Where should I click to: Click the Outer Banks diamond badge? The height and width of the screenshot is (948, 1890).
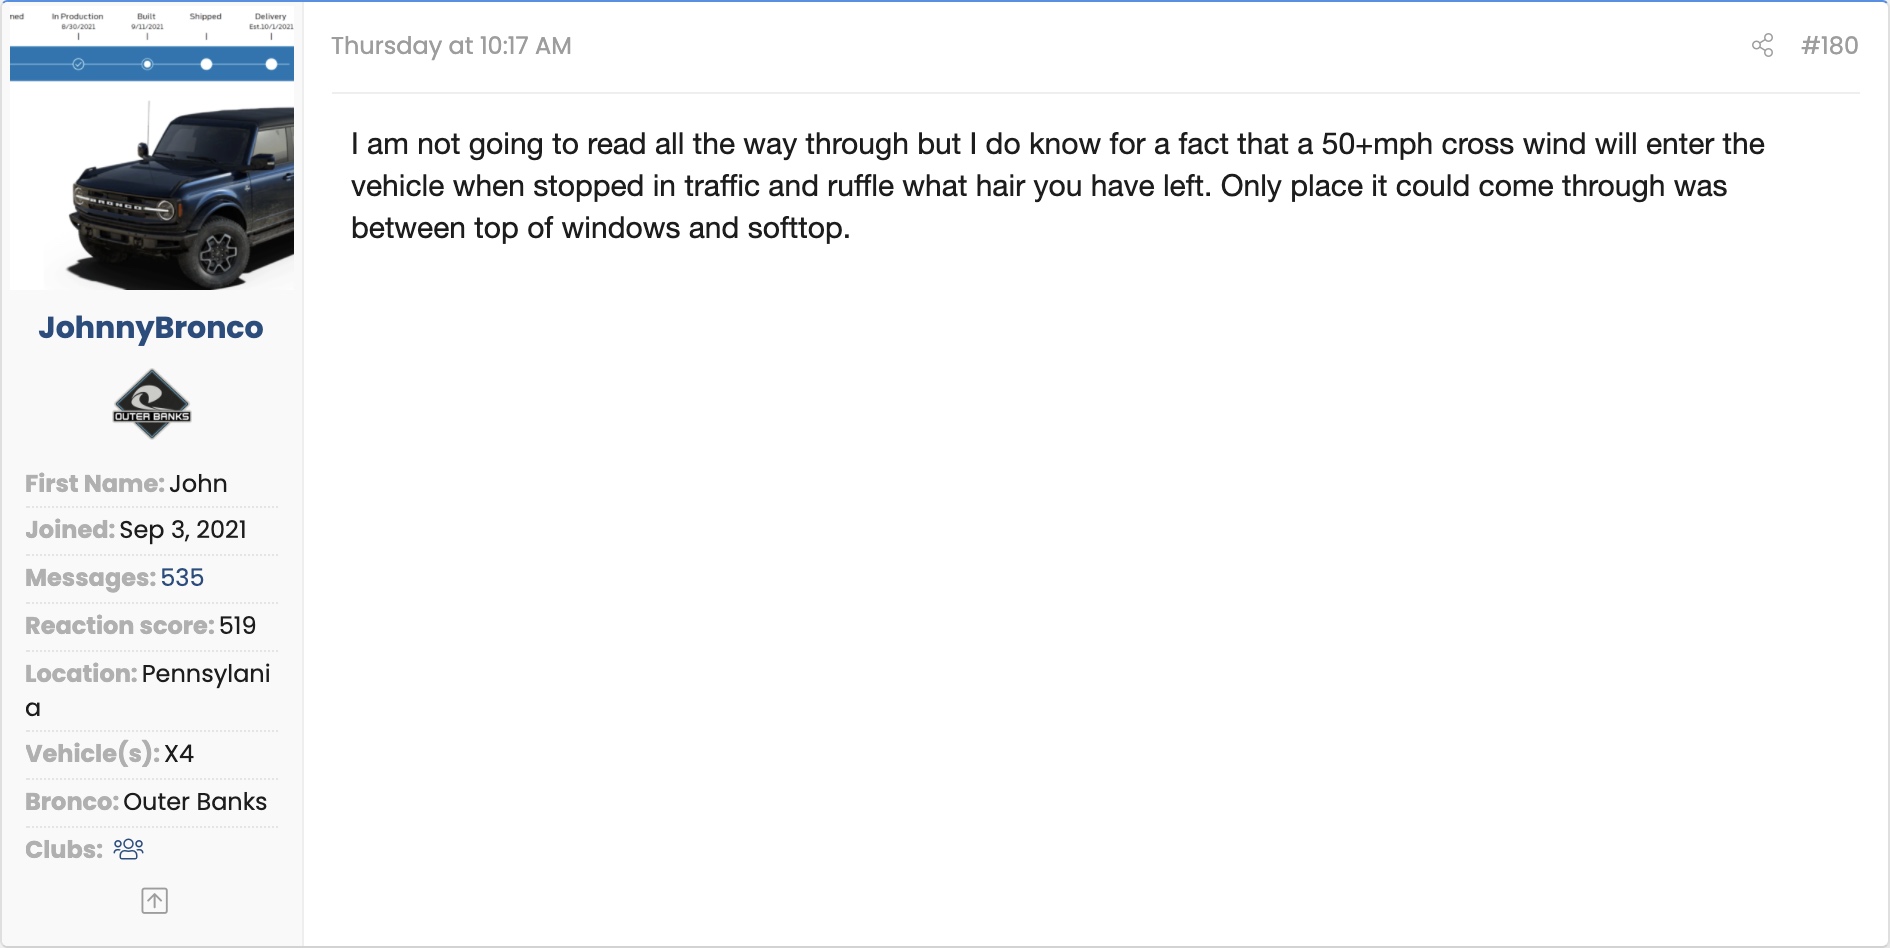point(152,404)
